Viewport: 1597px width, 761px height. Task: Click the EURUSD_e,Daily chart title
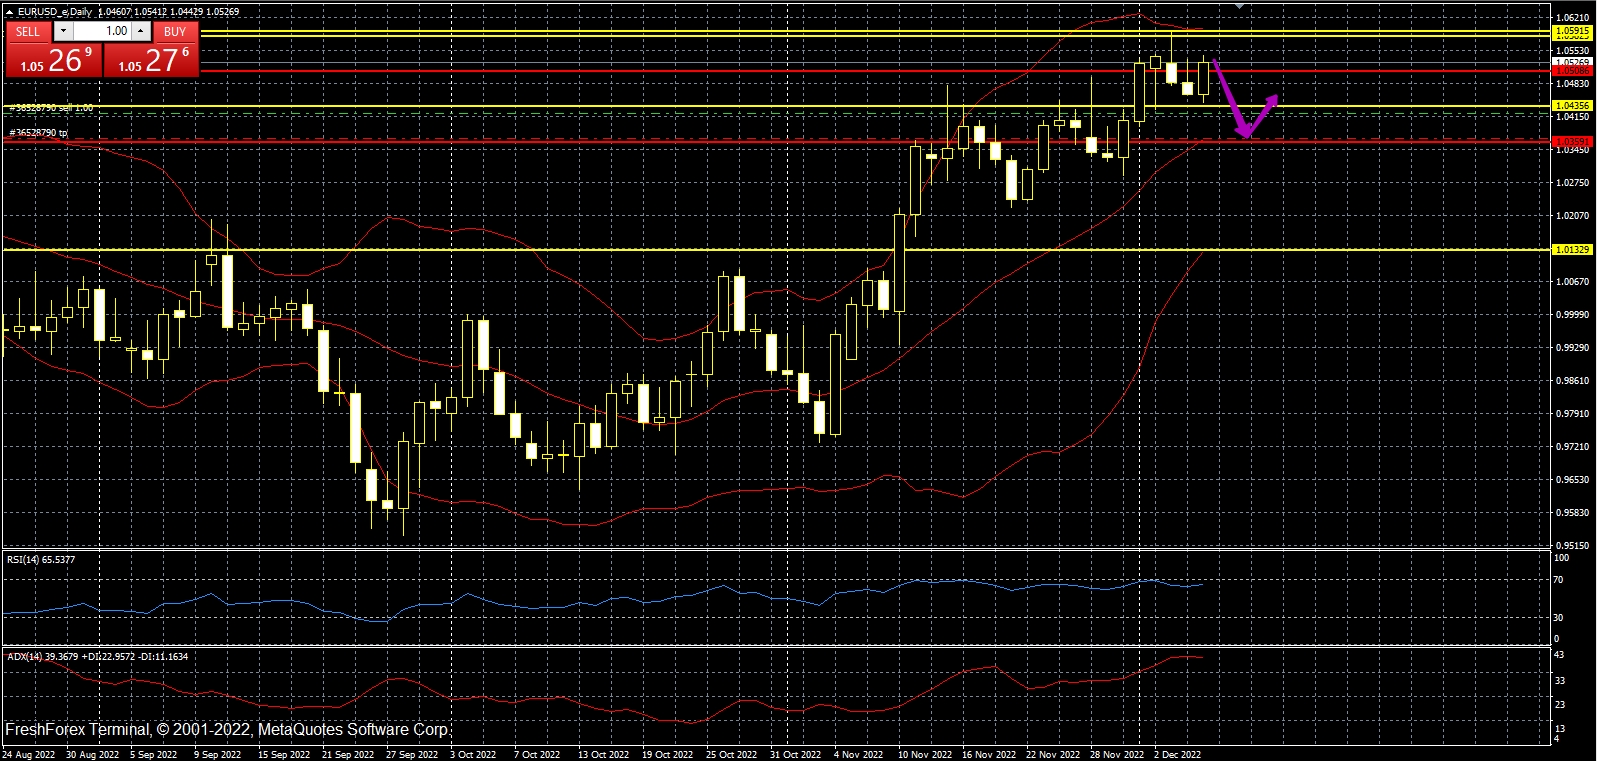tap(55, 12)
